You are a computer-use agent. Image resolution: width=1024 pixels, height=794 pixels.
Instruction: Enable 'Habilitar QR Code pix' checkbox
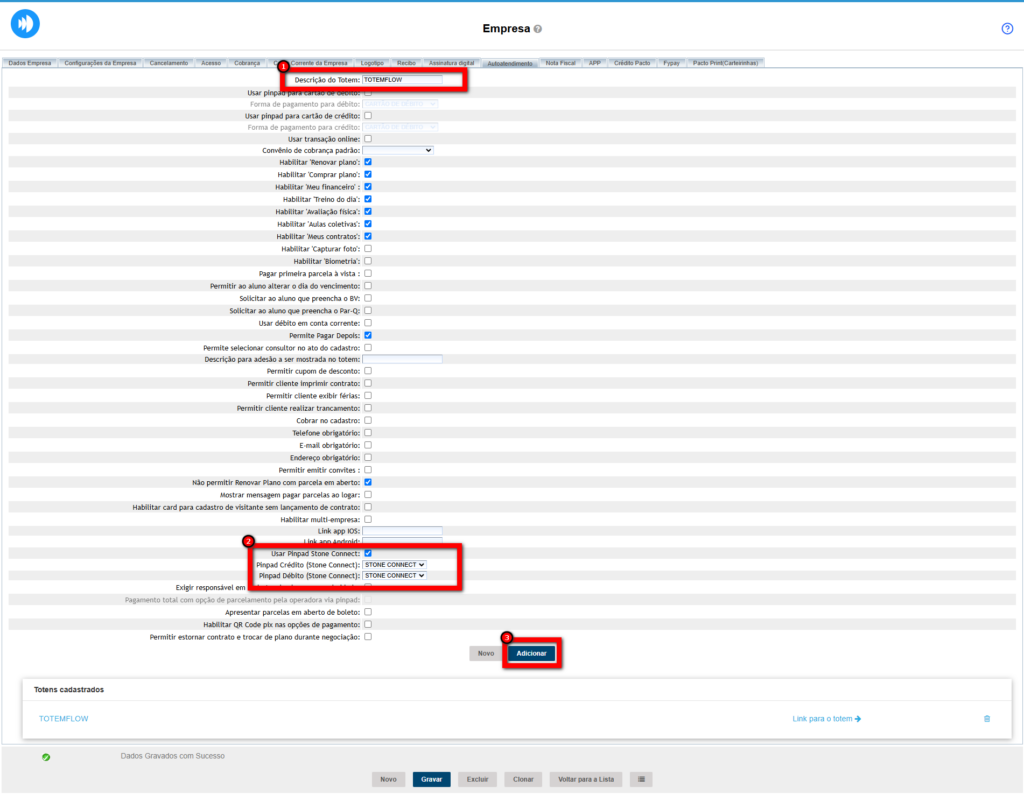pos(368,624)
